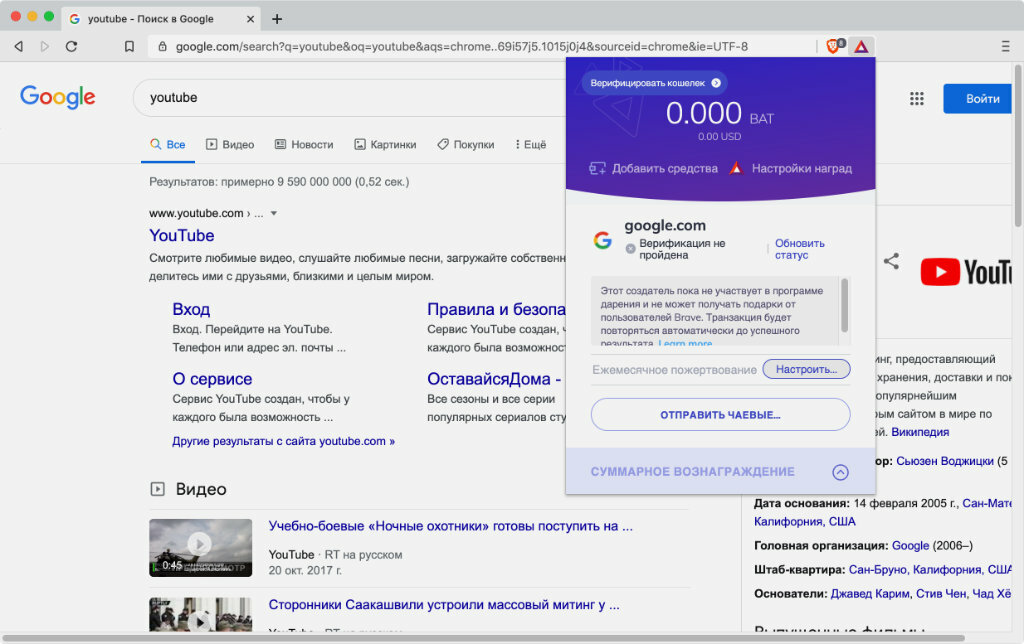Open Правила и безопасность sitelink
The width and height of the screenshot is (1024, 644).
coord(496,309)
